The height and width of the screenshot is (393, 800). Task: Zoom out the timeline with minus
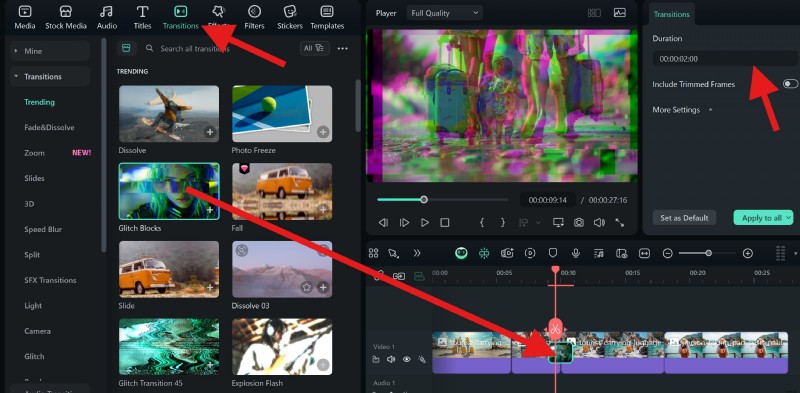(x=668, y=253)
